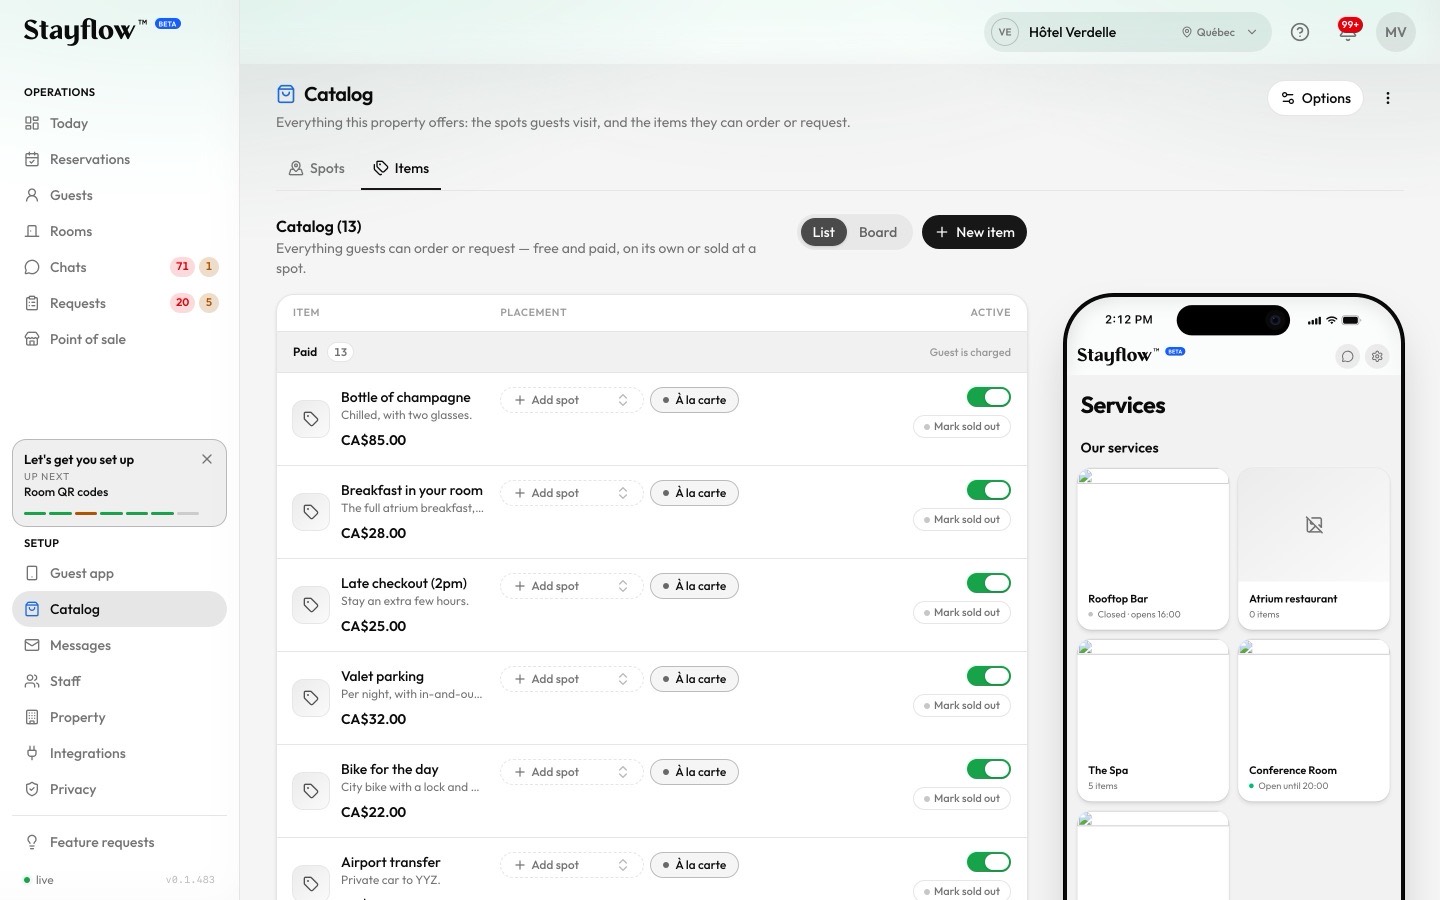This screenshot has height=900, width=1440.
Task: Open Guests in the sidebar
Action: [119, 195]
